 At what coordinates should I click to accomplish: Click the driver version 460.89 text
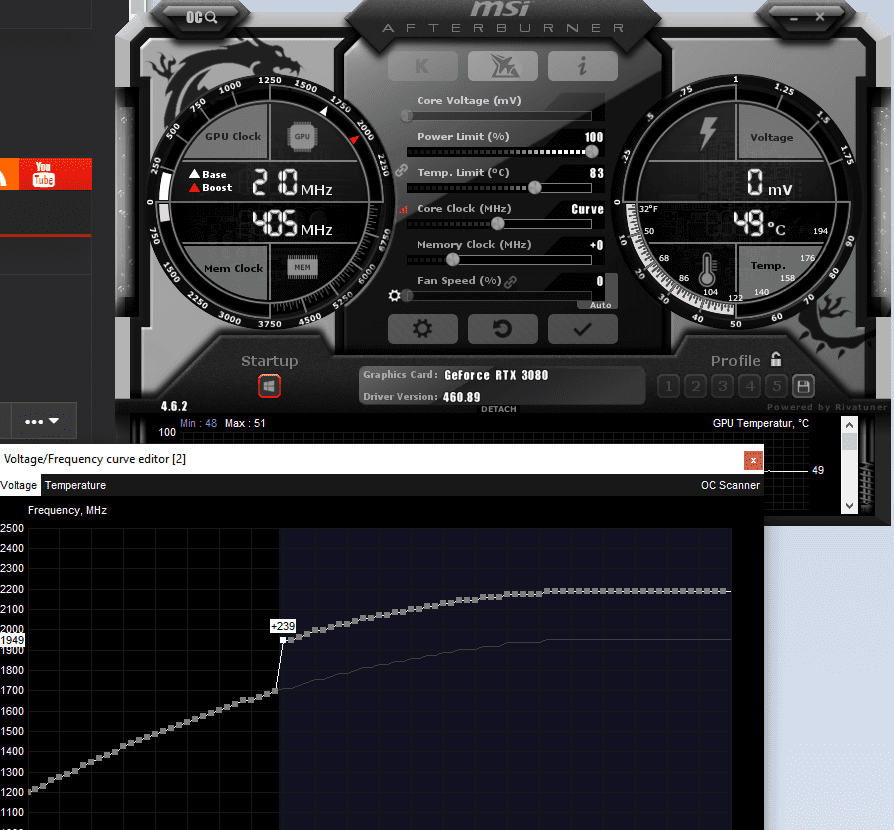coord(461,397)
